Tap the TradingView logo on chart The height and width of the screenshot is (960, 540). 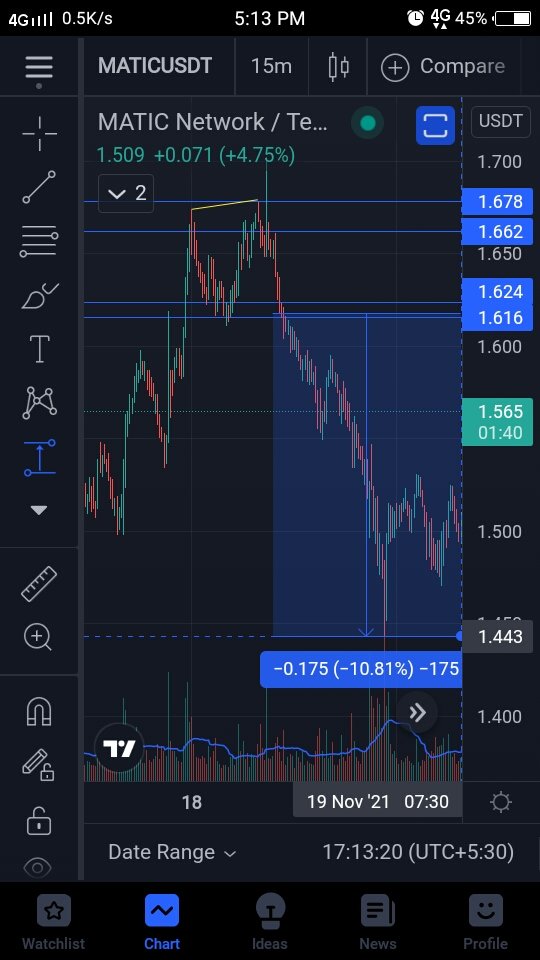pos(119,748)
